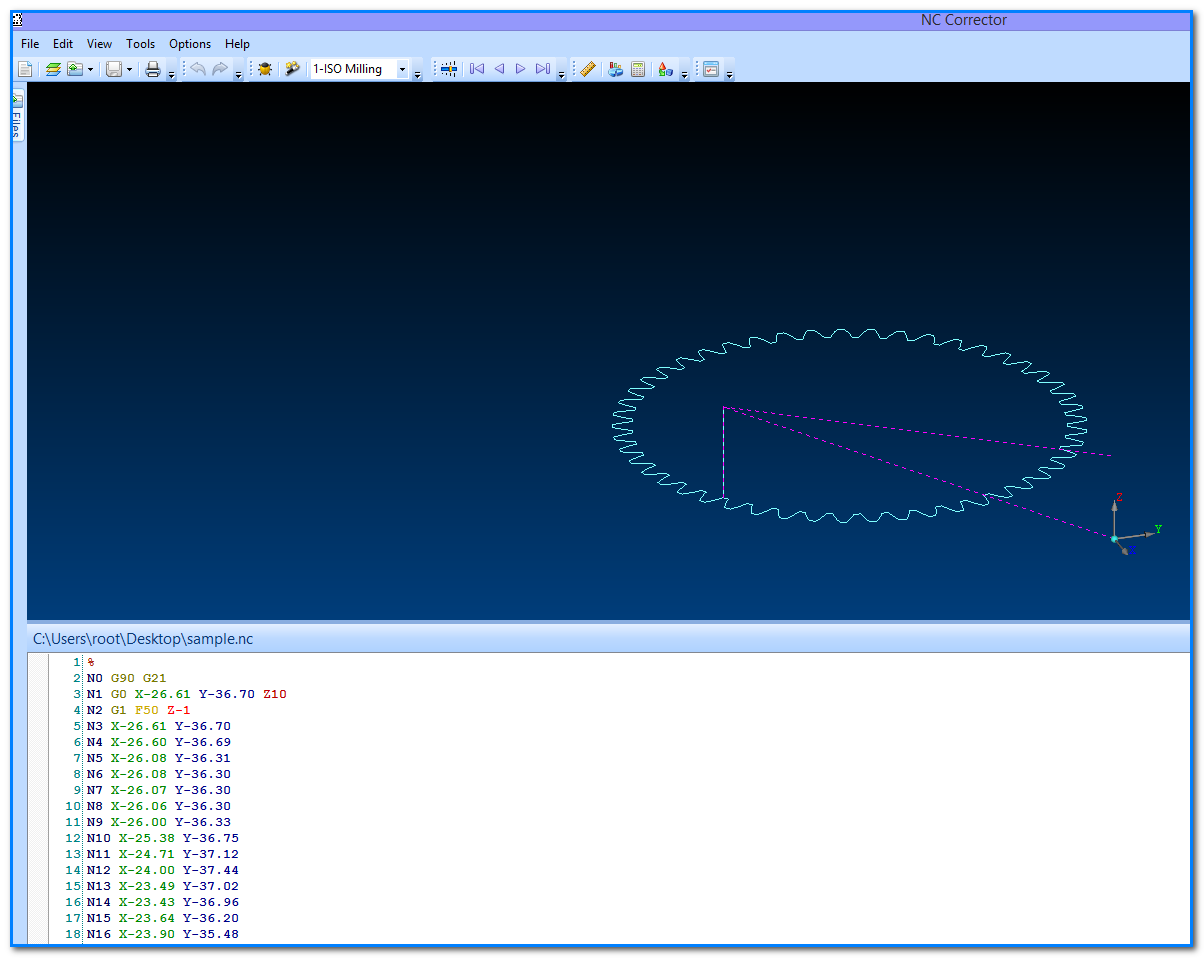Click the Undo arrow

(x=198, y=69)
